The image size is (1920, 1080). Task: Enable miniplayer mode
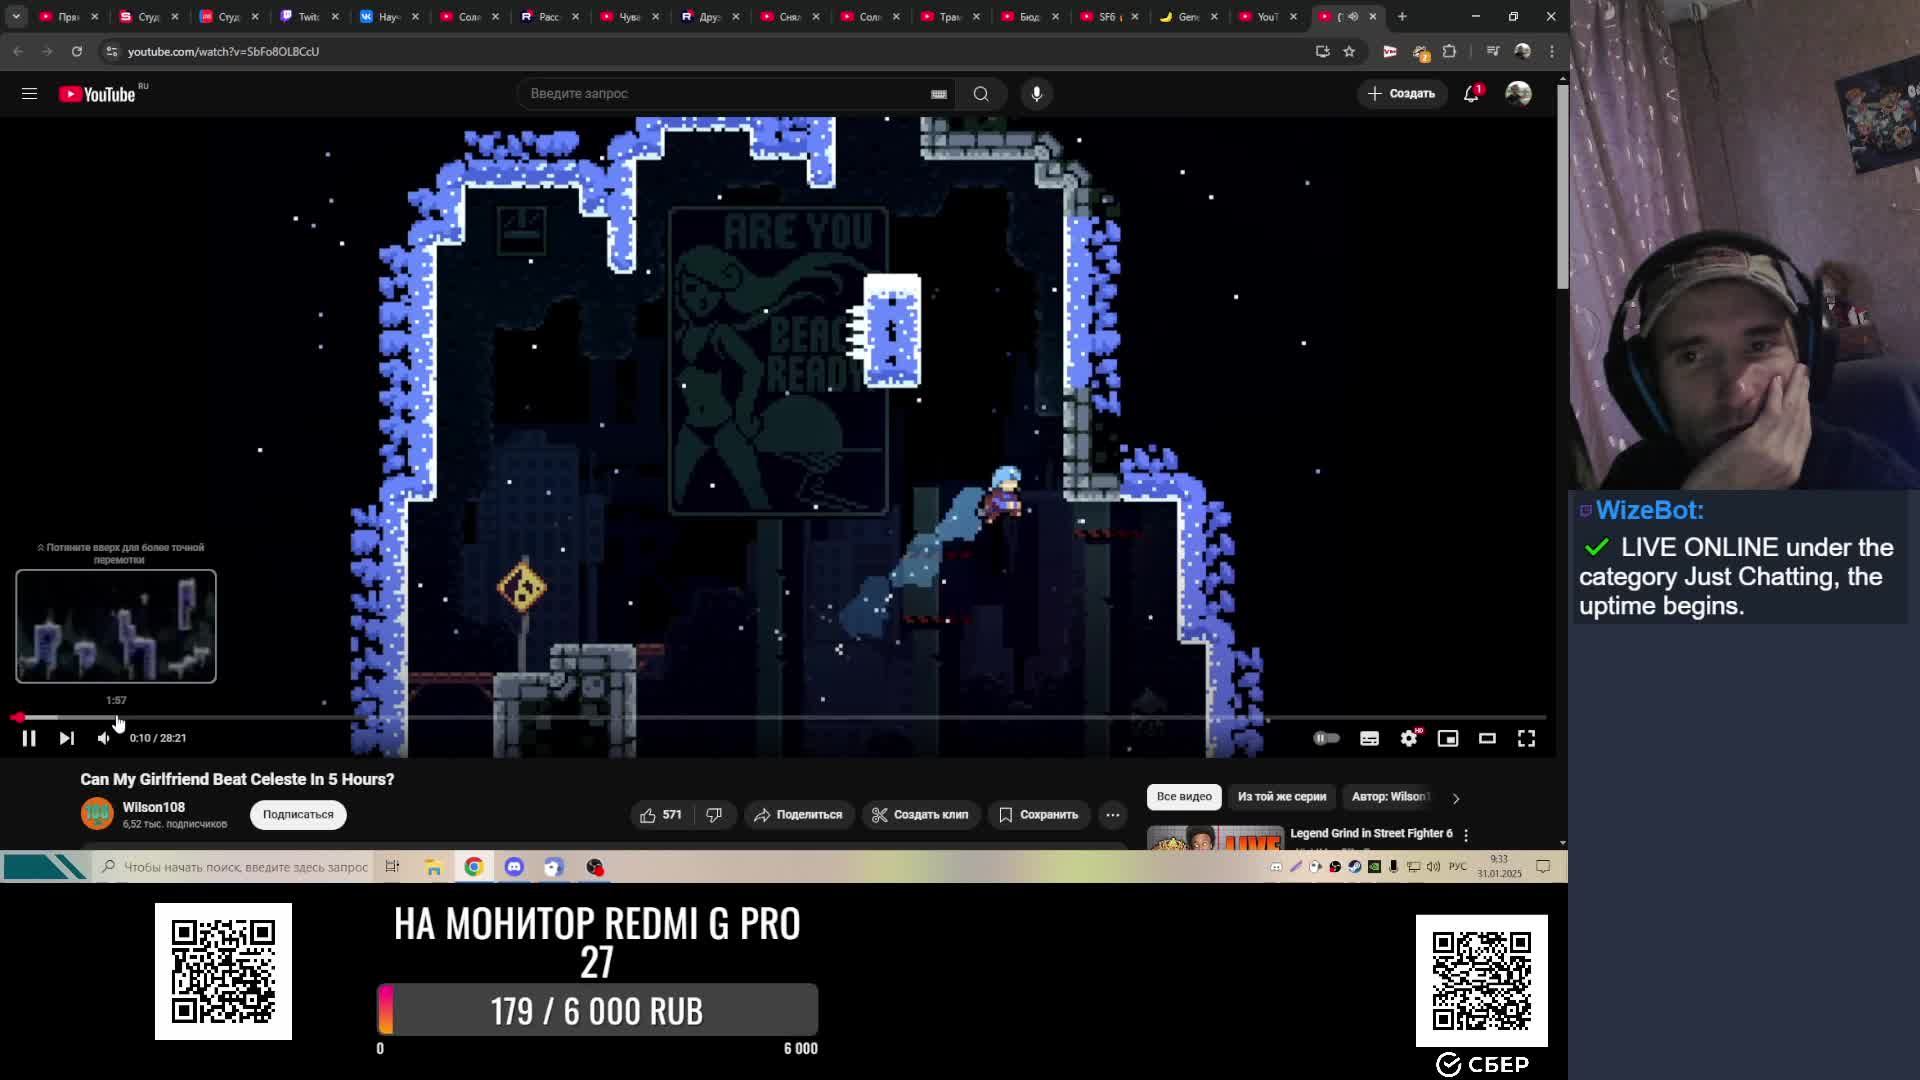coord(1448,738)
